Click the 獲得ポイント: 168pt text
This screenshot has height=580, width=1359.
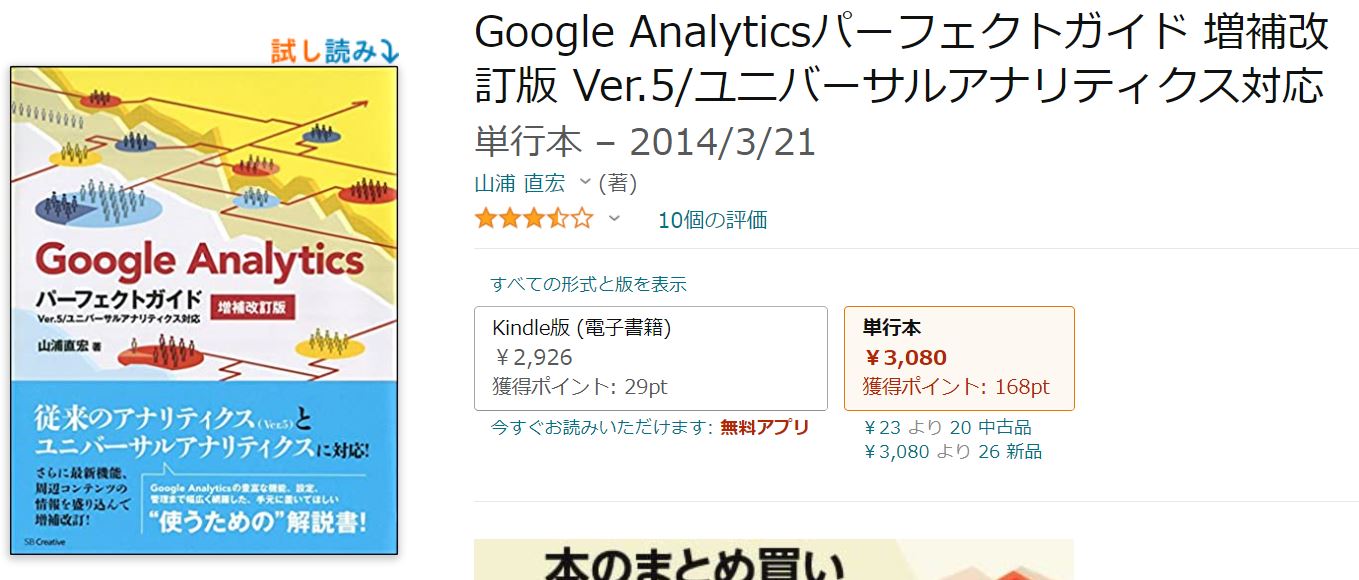pos(955,387)
